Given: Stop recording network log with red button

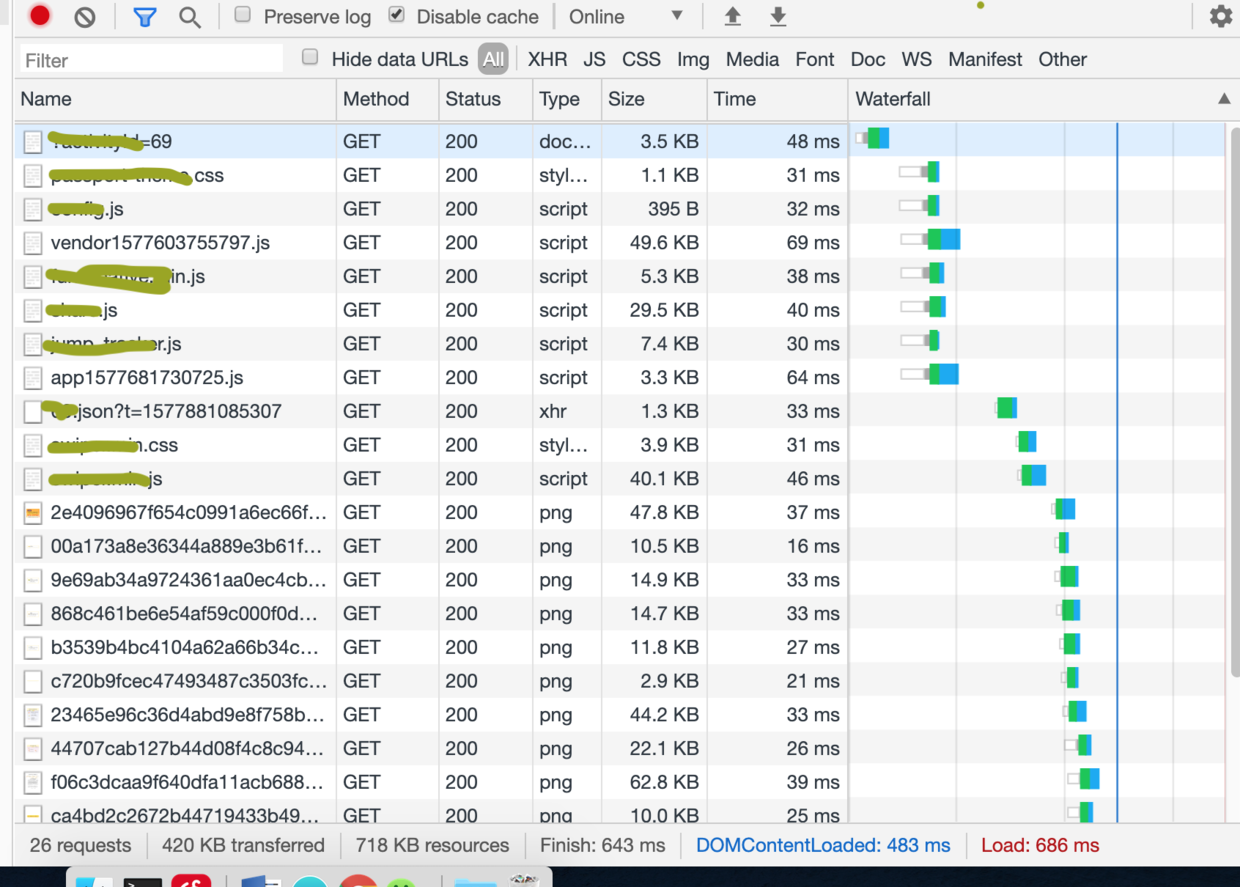Looking at the screenshot, I should point(40,16).
